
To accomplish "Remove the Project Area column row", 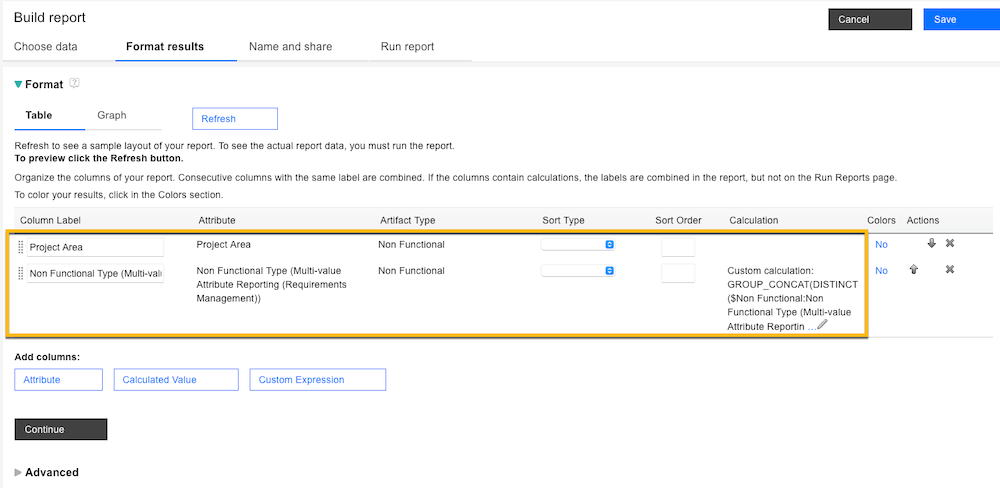I will click(x=950, y=243).
